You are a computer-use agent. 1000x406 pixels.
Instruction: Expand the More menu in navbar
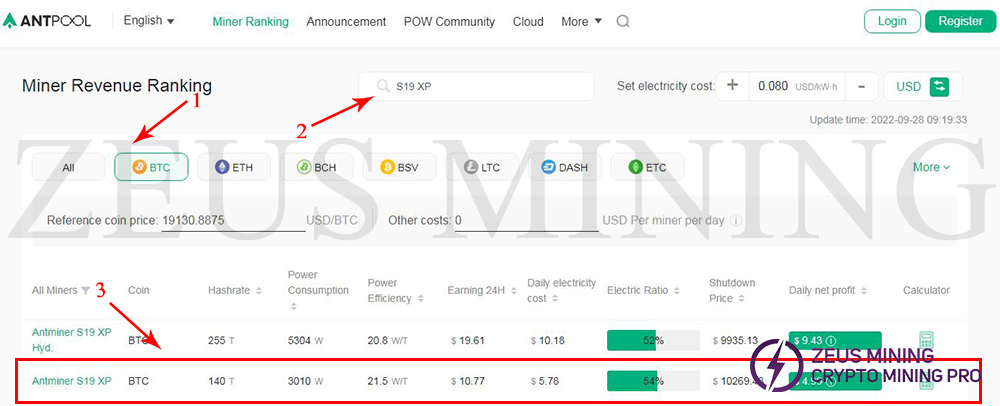click(x=581, y=21)
